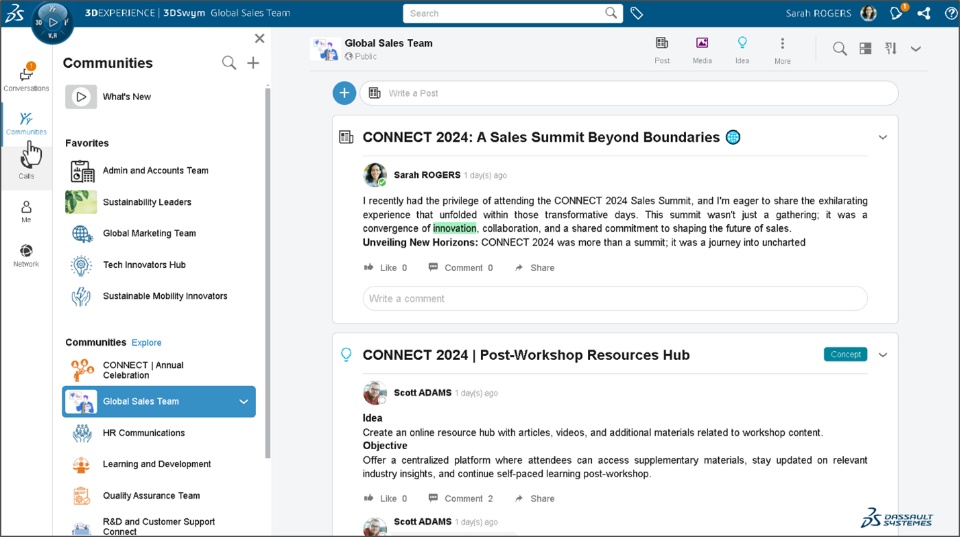
Task: Click the communities list scrollbar
Action: (x=268, y=272)
